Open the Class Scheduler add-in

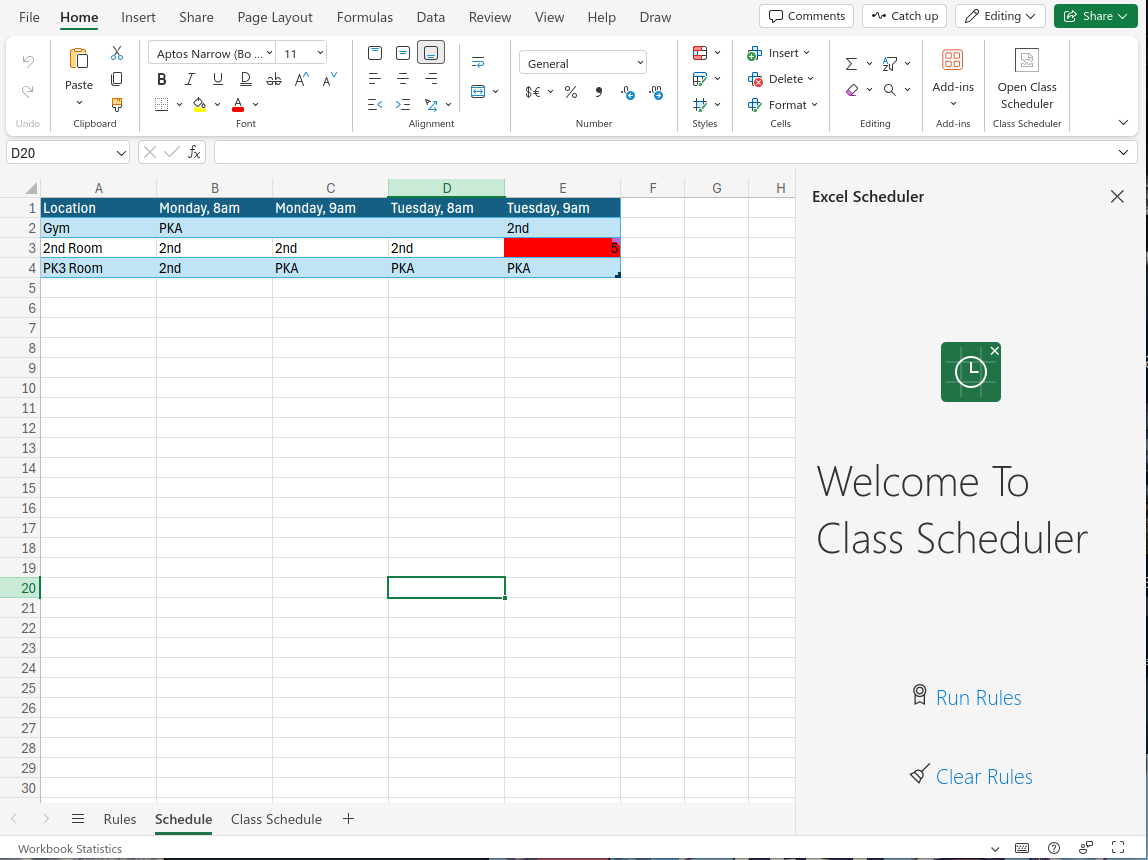(1026, 80)
